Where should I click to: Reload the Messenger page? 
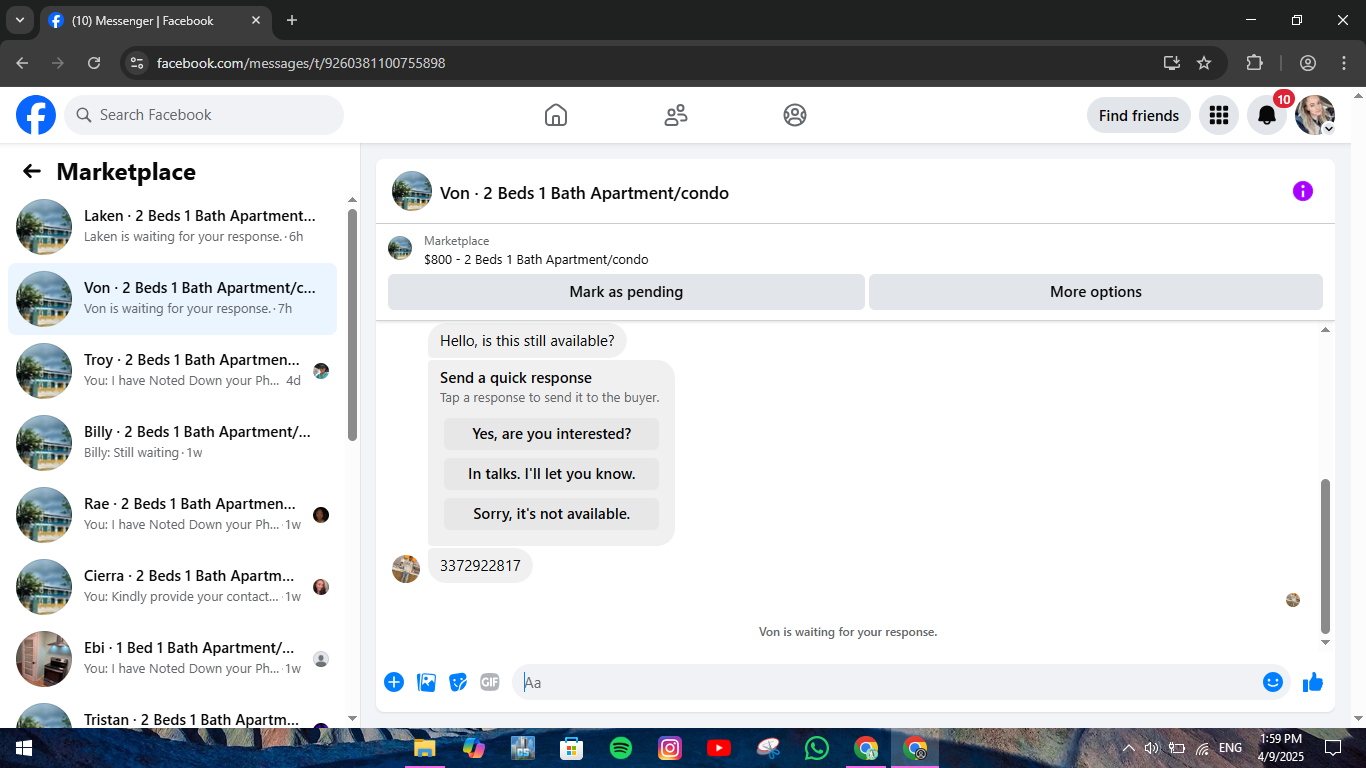point(94,63)
